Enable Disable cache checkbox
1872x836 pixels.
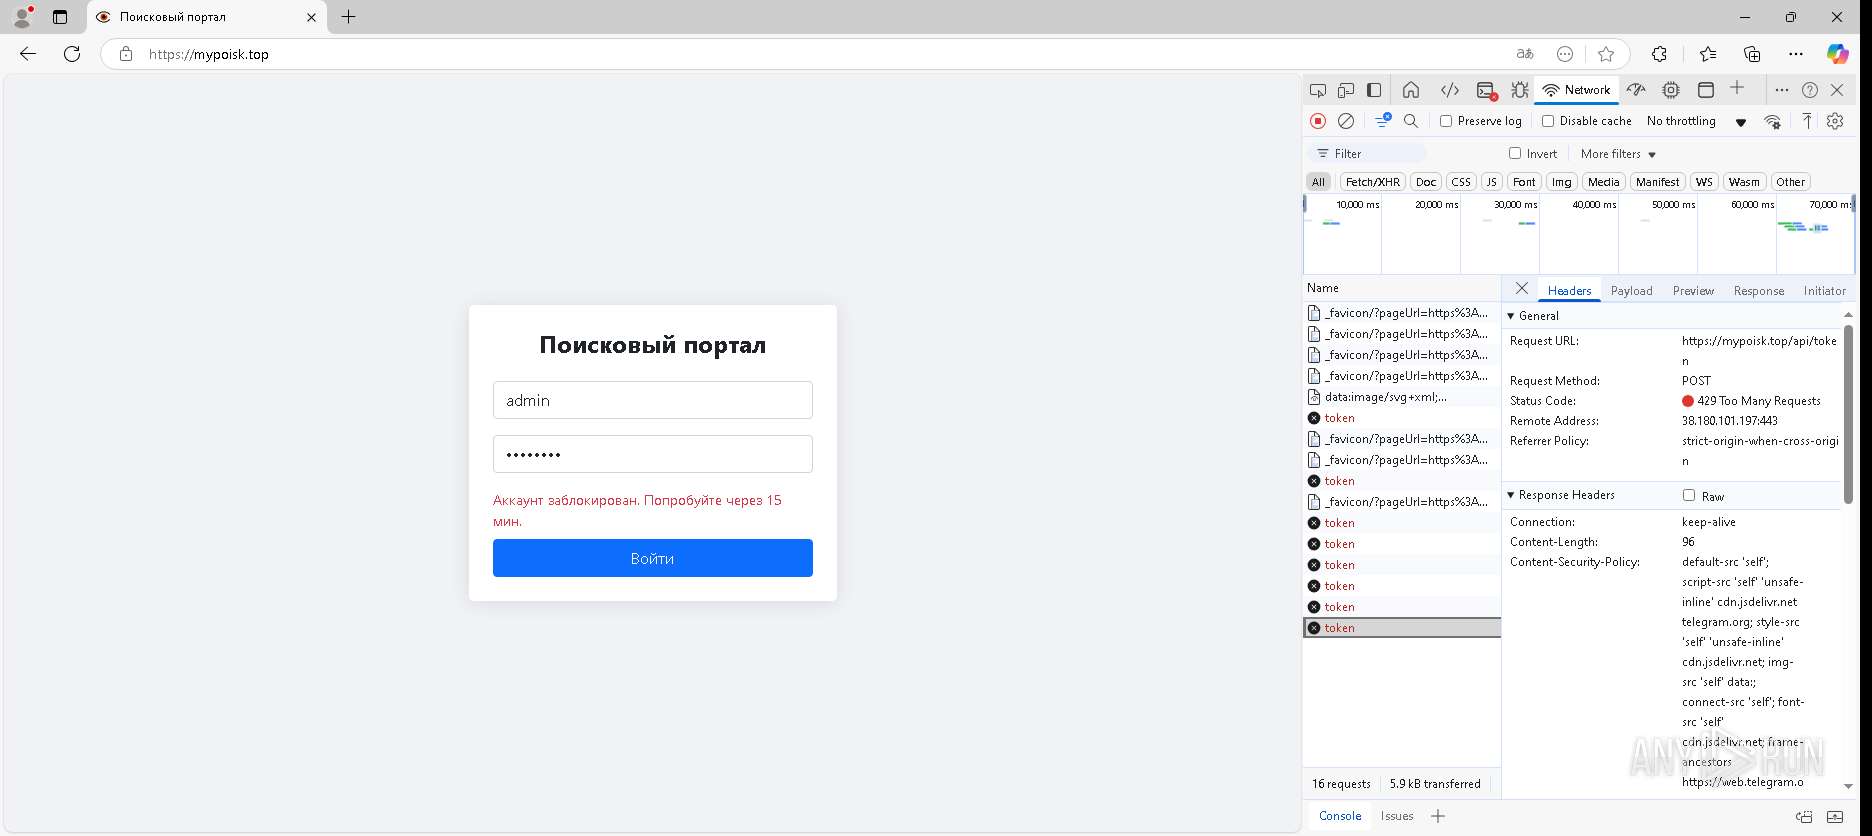[x=1548, y=121]
